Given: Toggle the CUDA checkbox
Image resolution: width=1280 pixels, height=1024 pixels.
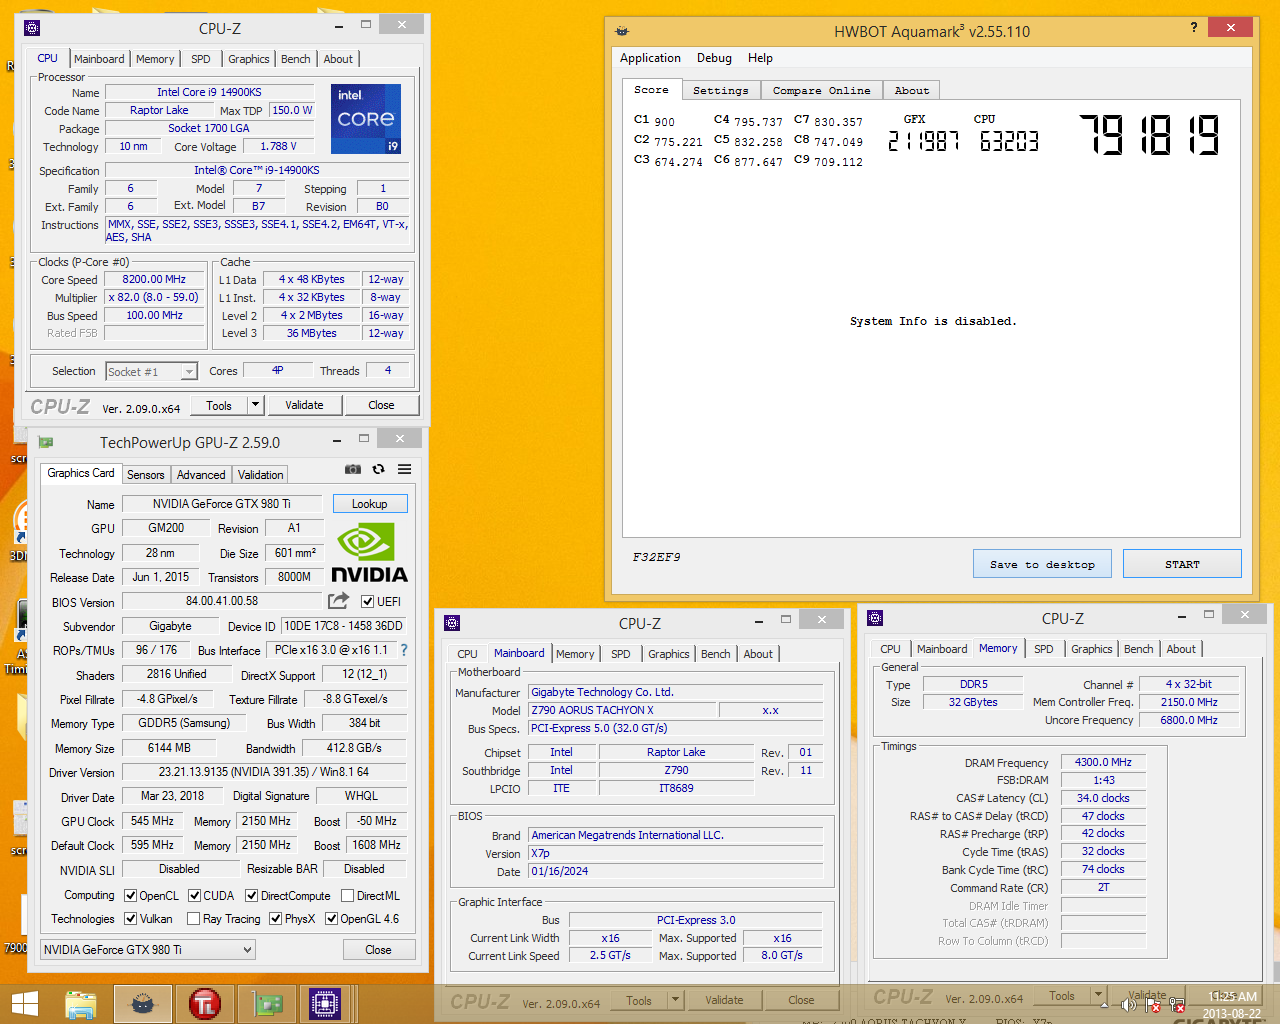Looking at the screenshot, I should tap(194, 896).
